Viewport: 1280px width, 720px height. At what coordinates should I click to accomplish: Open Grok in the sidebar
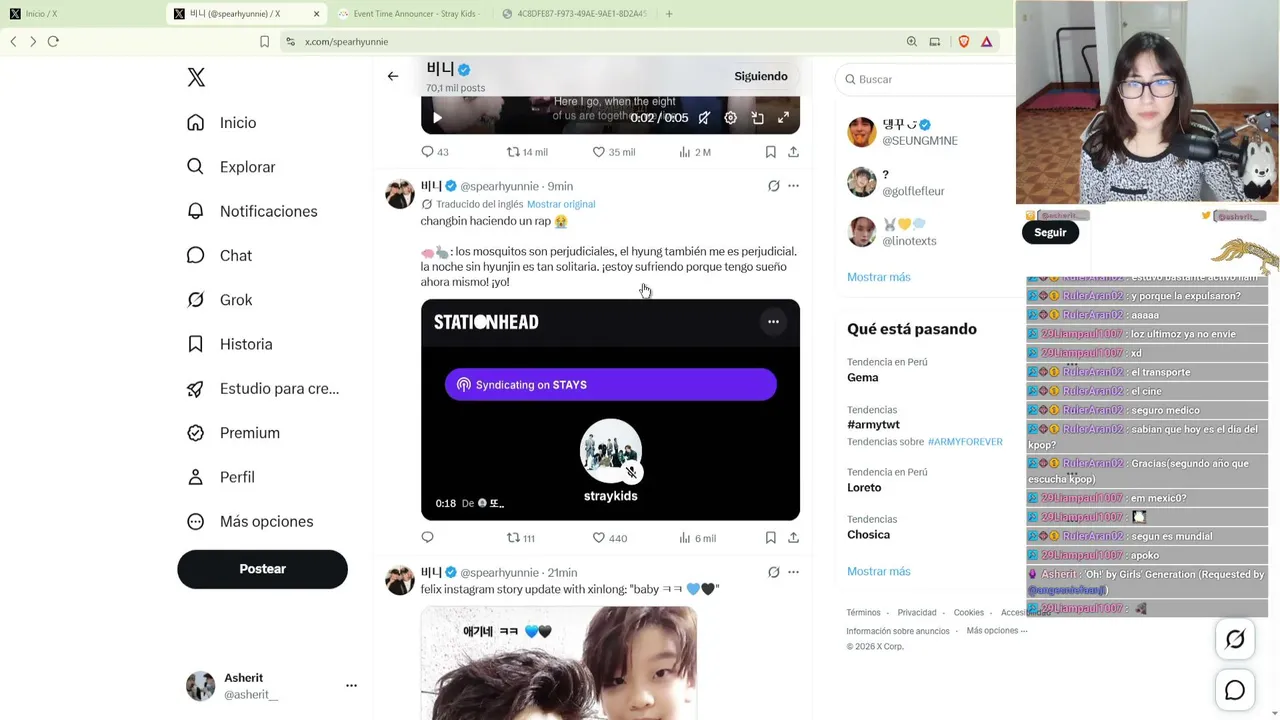point(220,300)
